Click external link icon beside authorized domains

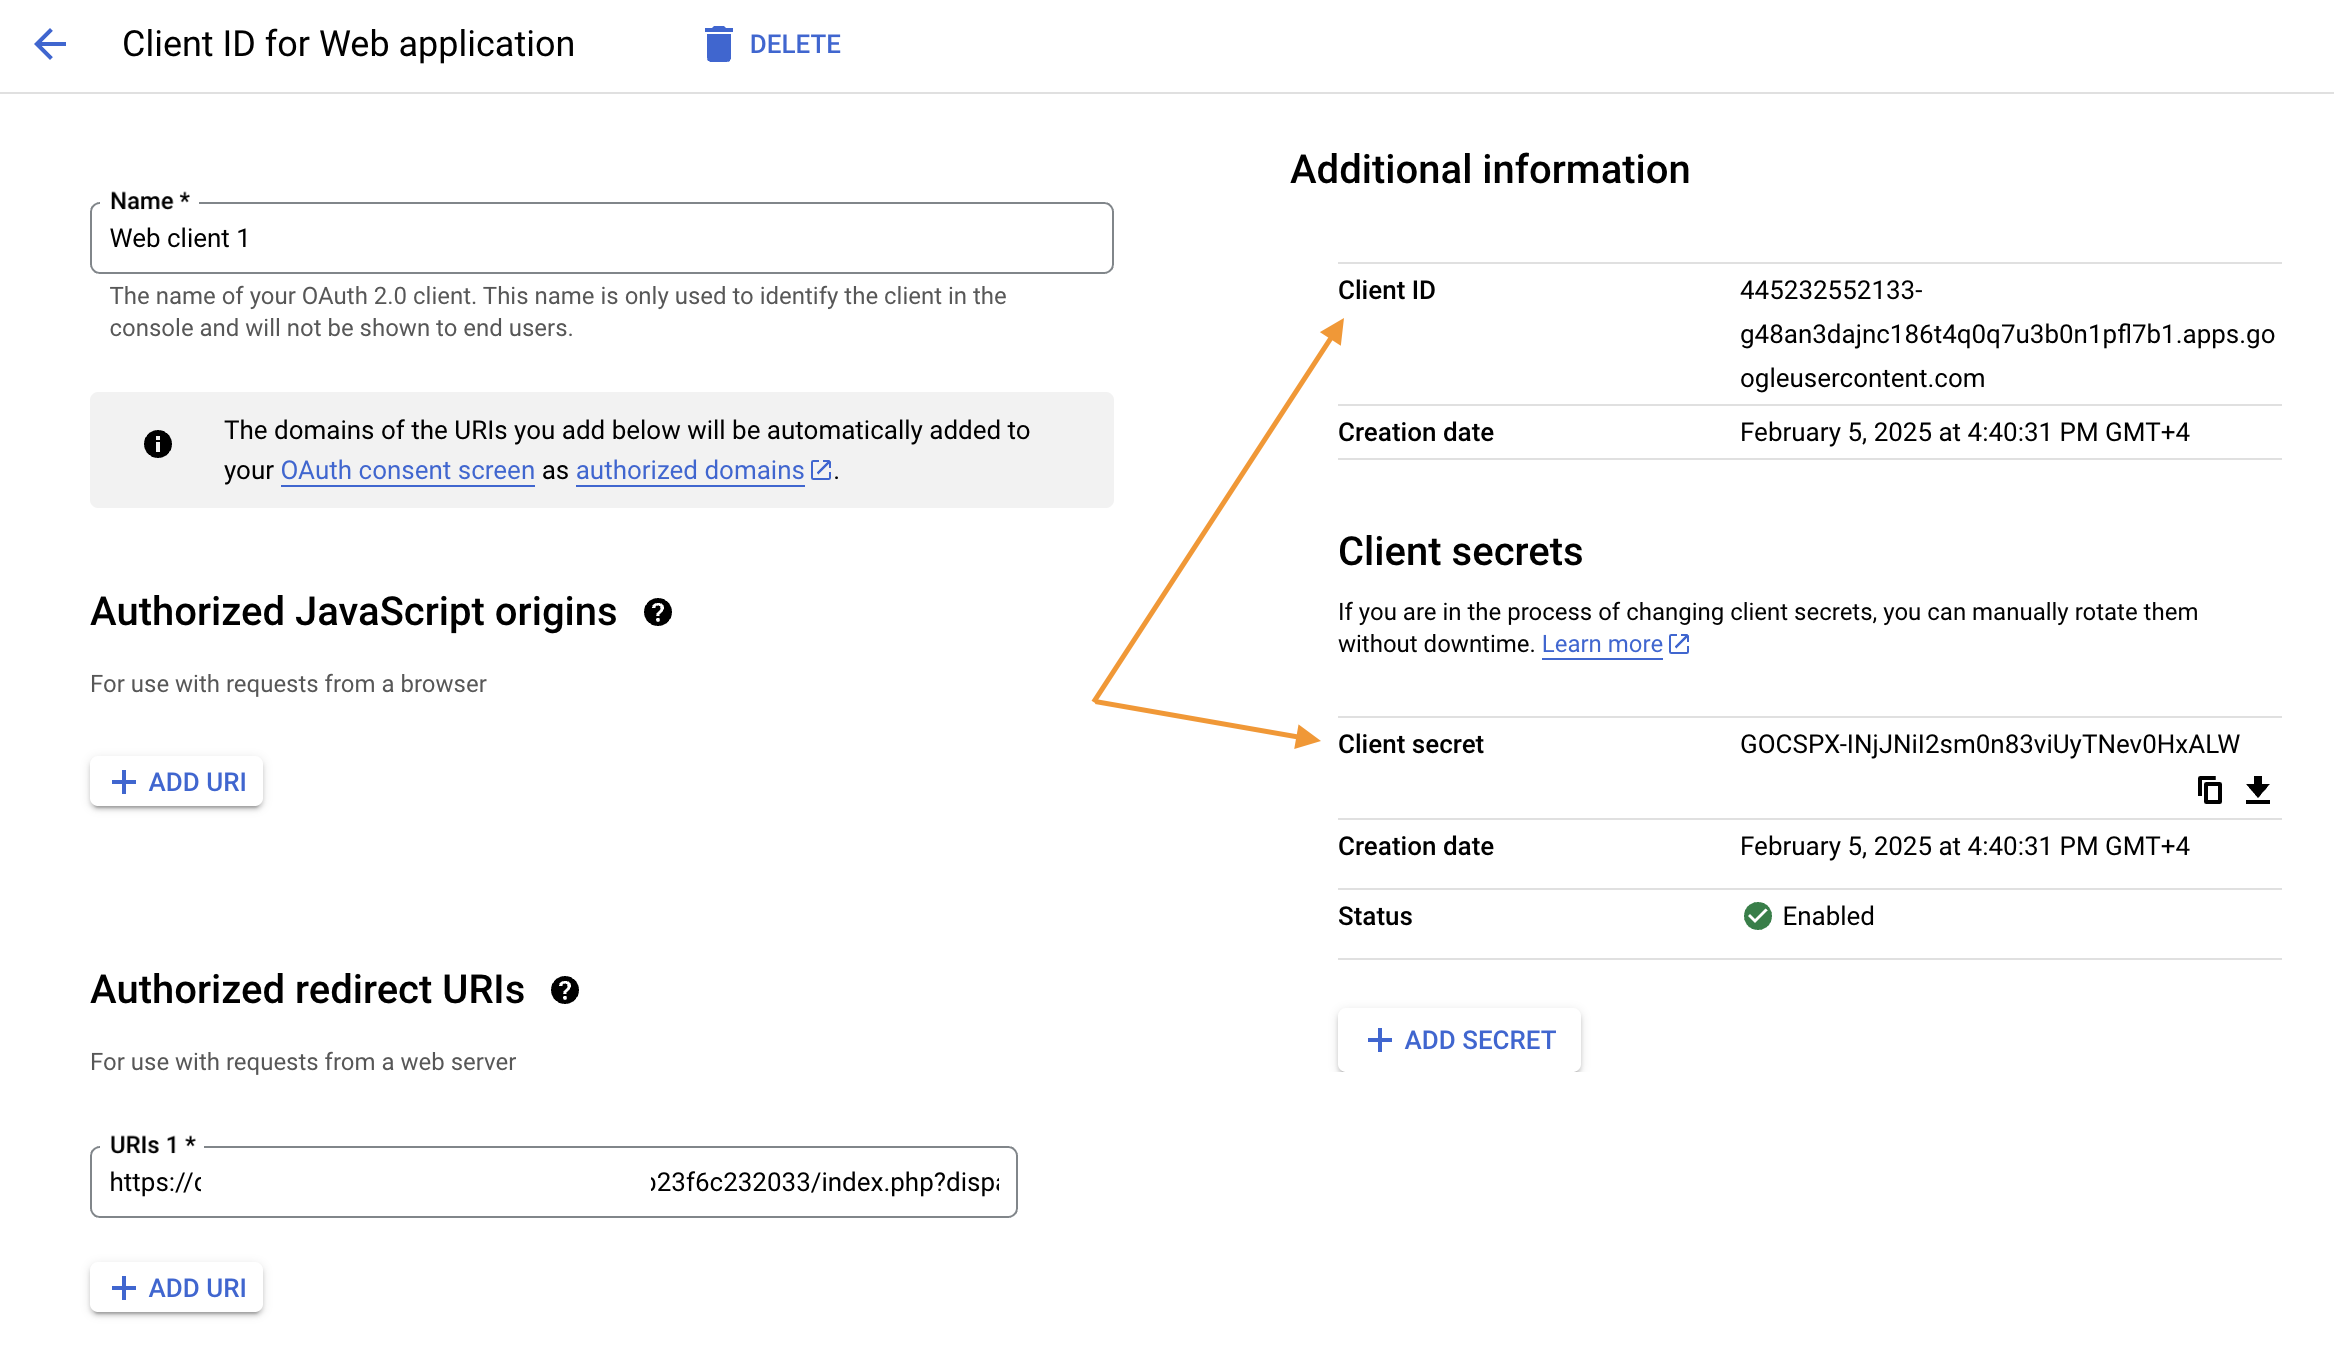(x=821, y=470)
